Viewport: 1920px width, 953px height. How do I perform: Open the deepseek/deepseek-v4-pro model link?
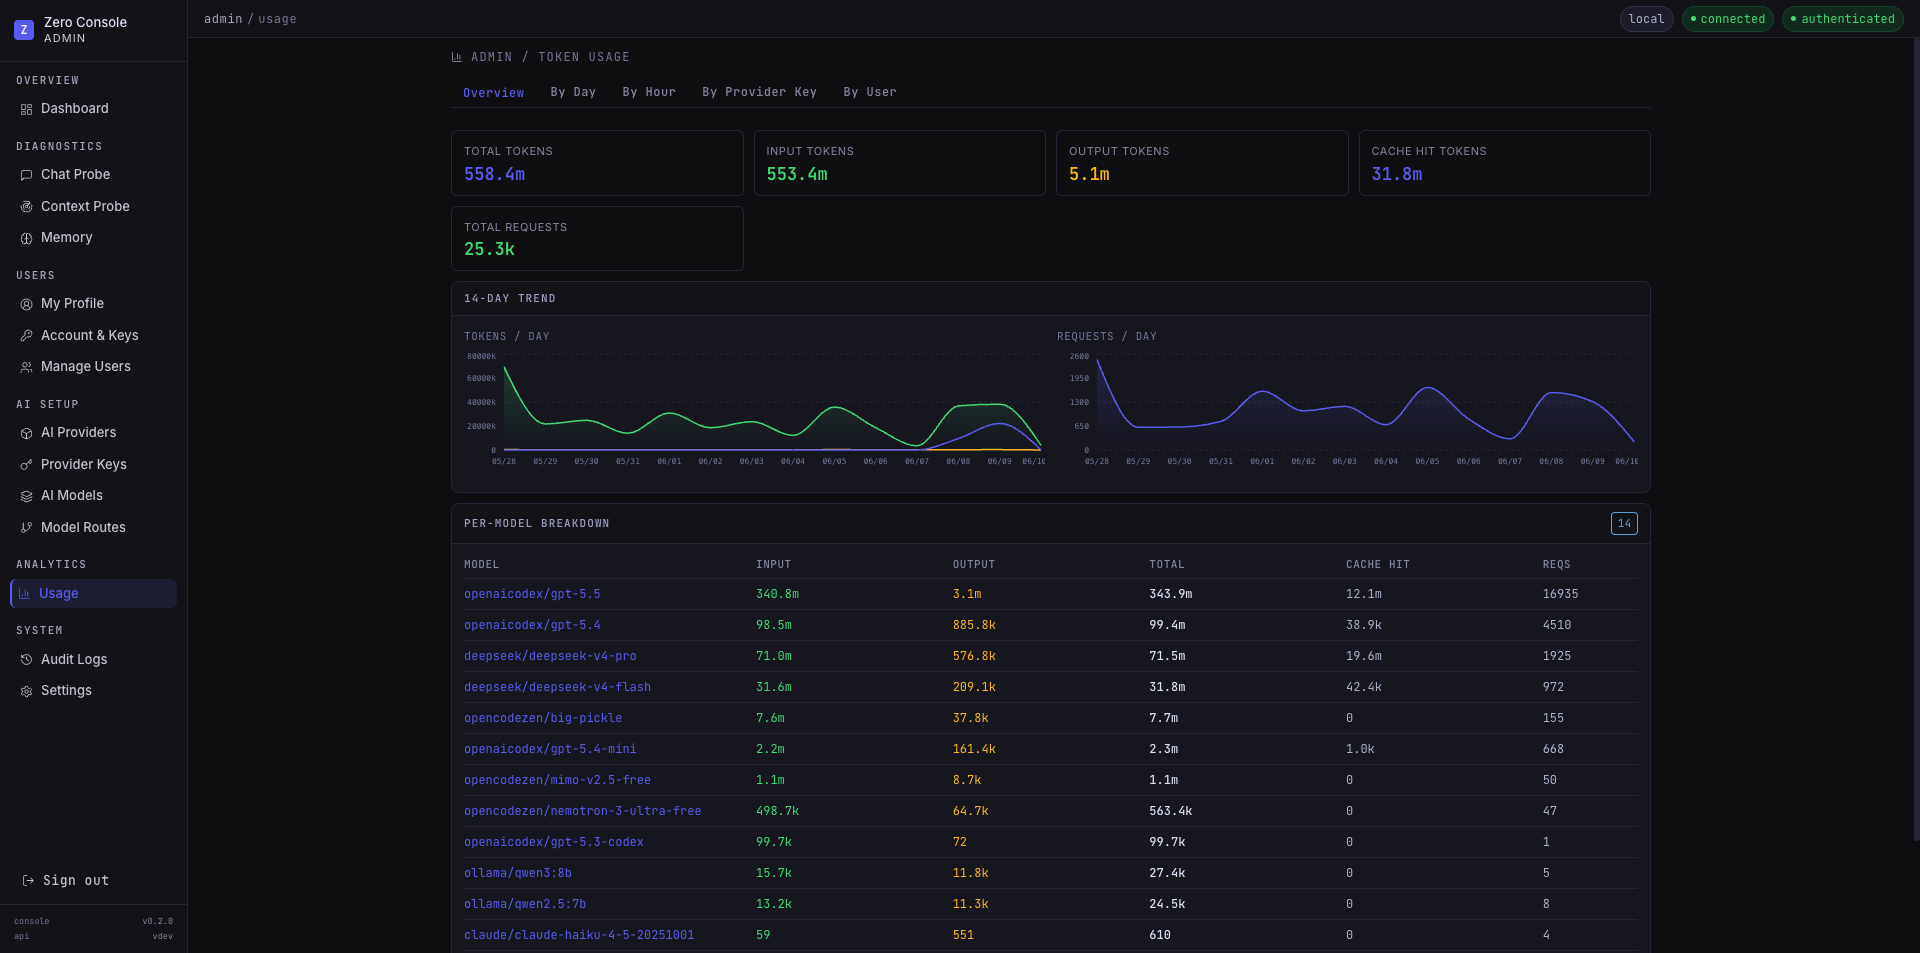[x=550, y=656]
